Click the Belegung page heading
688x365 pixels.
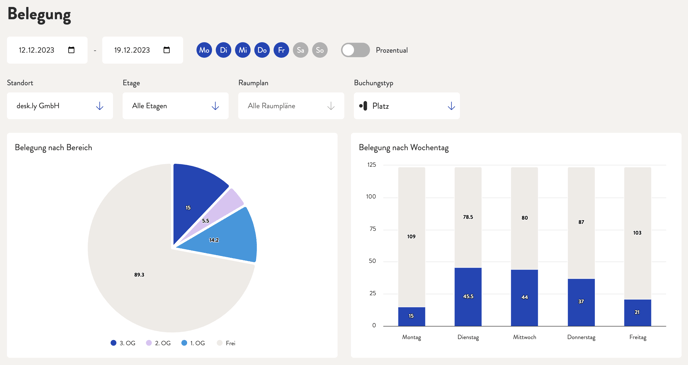pyautogui.click(x=39, y=14)
